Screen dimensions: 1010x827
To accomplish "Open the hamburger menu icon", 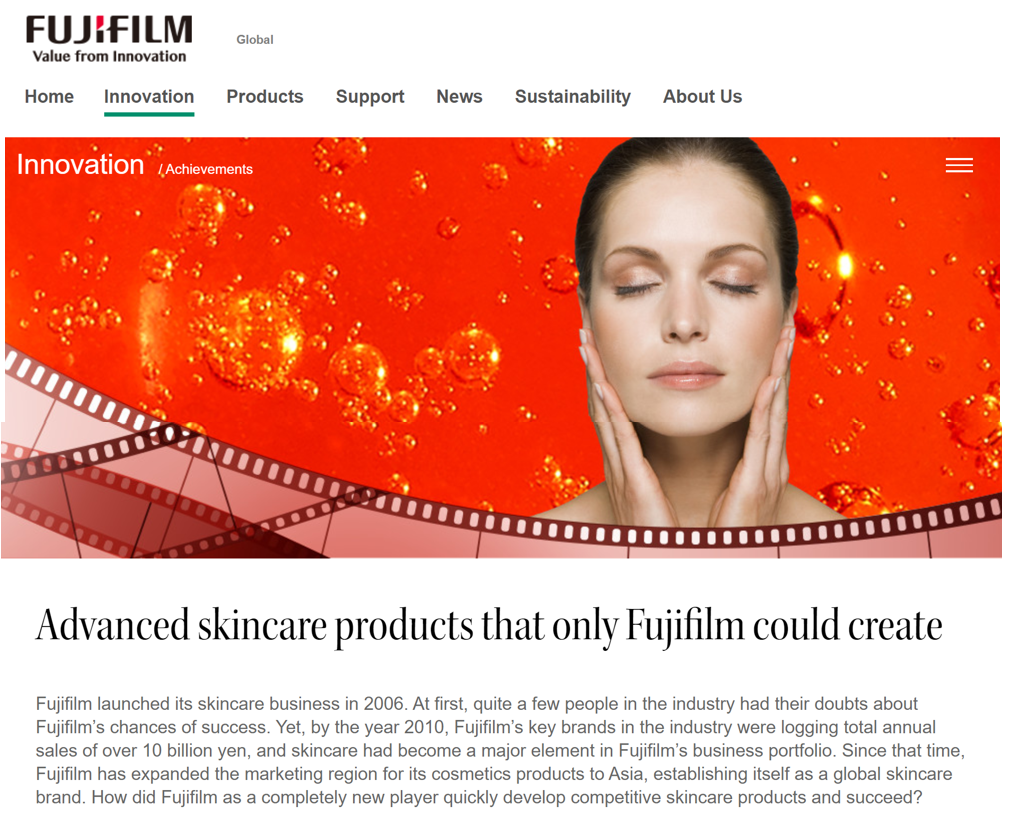I will [x=958, y=166].
